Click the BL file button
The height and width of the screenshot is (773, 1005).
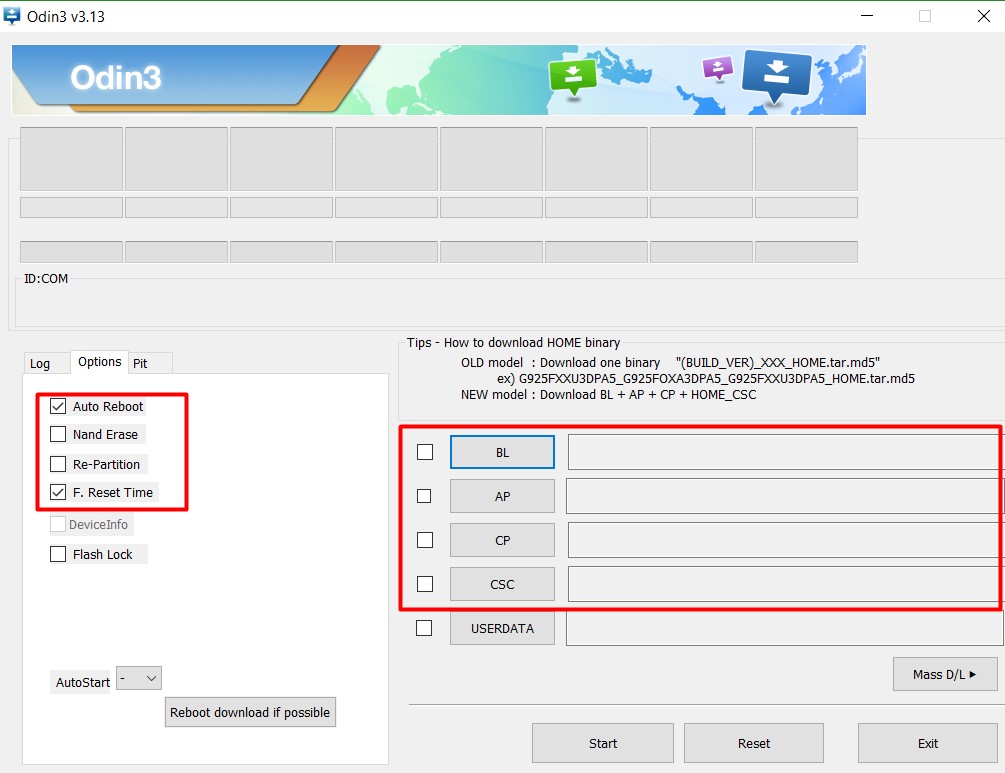coord(502,452)
